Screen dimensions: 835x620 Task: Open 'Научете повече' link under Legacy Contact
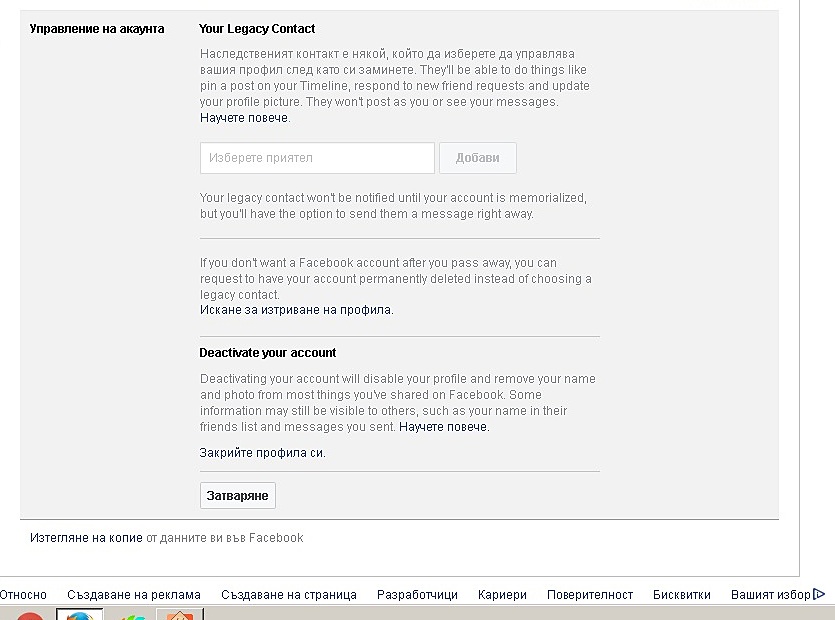pyautogui.click(x=244, y=118)
